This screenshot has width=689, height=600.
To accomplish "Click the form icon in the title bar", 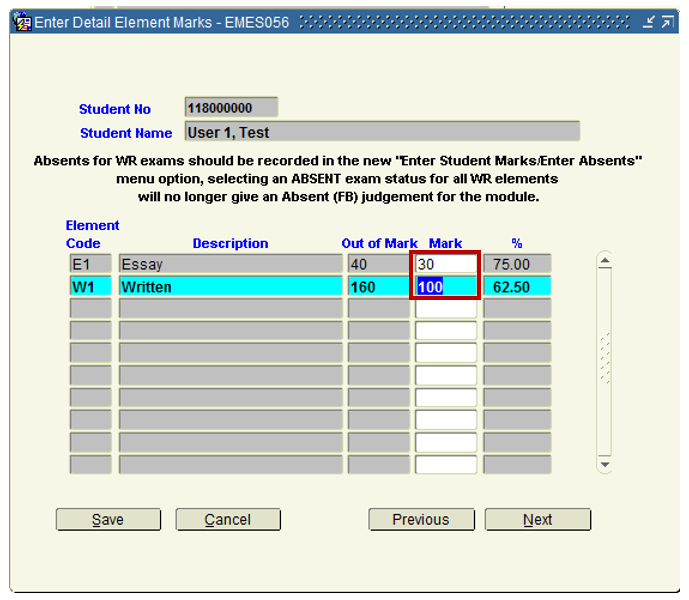I will [x=22, y=22].
